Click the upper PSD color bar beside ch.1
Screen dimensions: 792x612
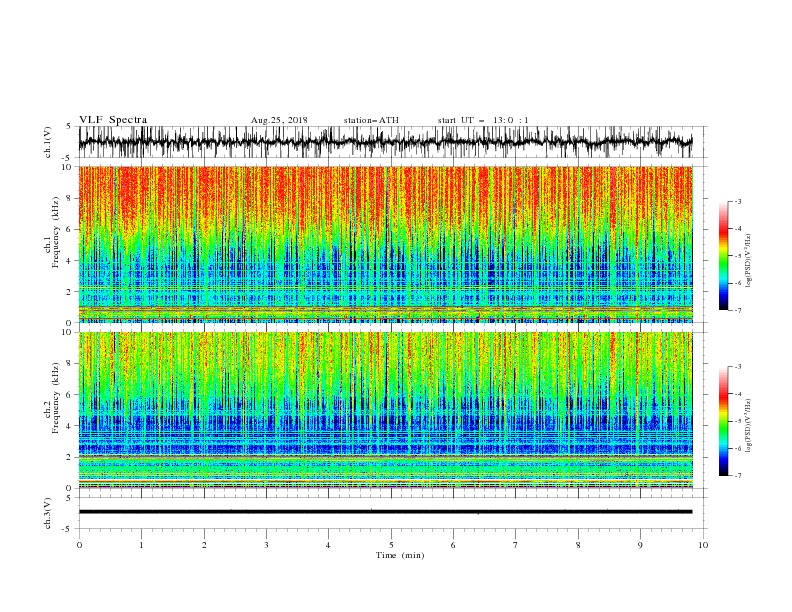[723, 256]
